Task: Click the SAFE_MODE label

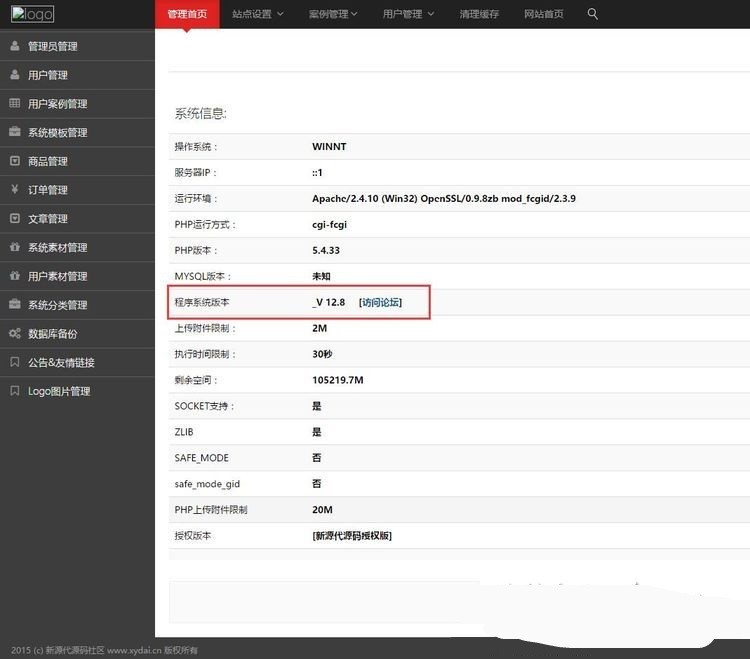Action: tap(201, 458)
